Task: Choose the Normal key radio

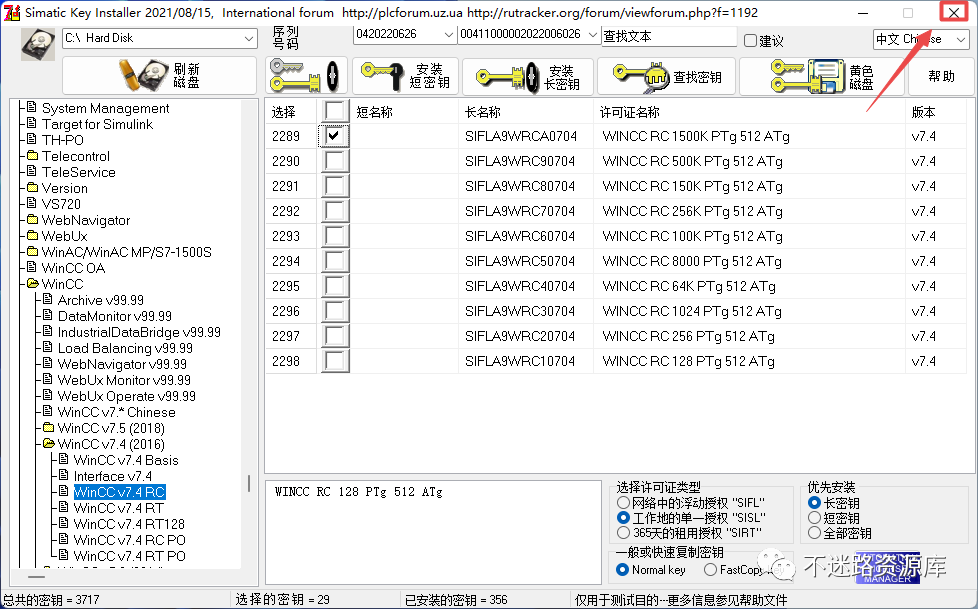Action: (x=622, y=569)
